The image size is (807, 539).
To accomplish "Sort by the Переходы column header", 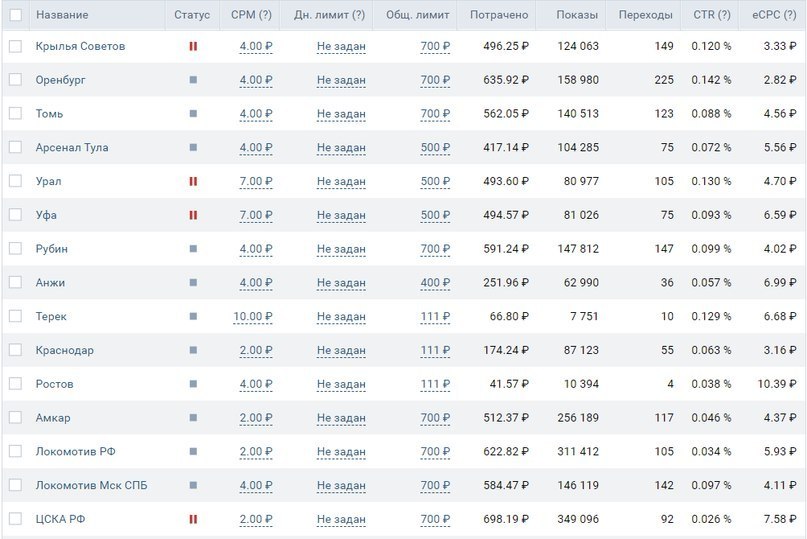I will 645,15.
